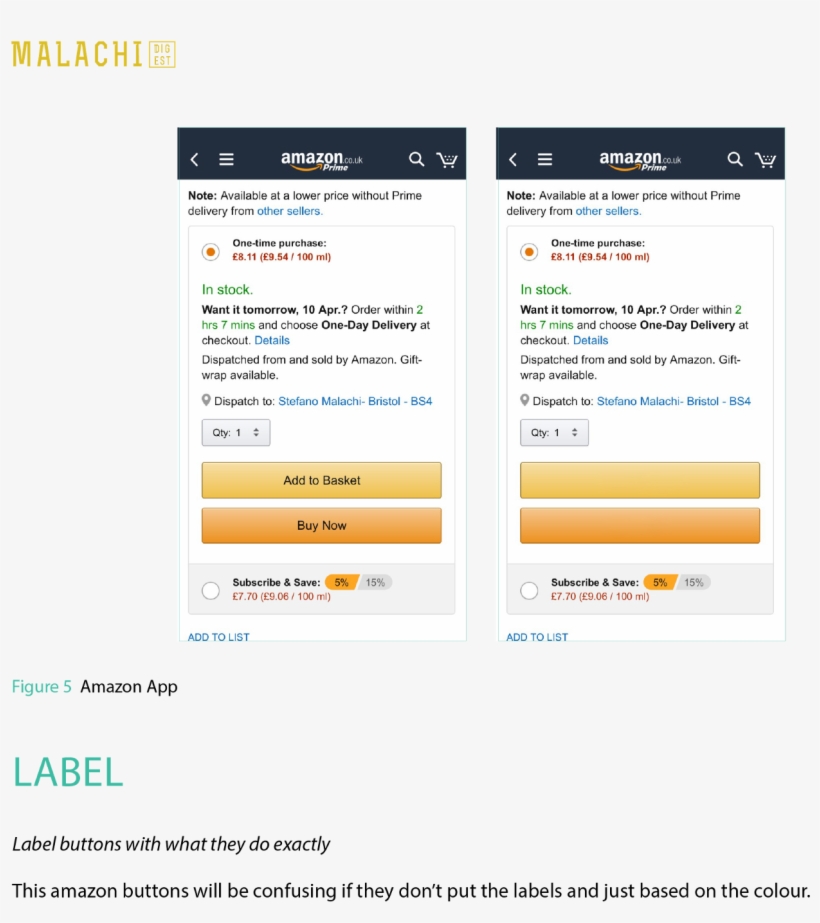Image resolution: width=820 pixels, height=923 pixels.
Task: Click the Add to Basket button
Action: click(x=321, y=480)
